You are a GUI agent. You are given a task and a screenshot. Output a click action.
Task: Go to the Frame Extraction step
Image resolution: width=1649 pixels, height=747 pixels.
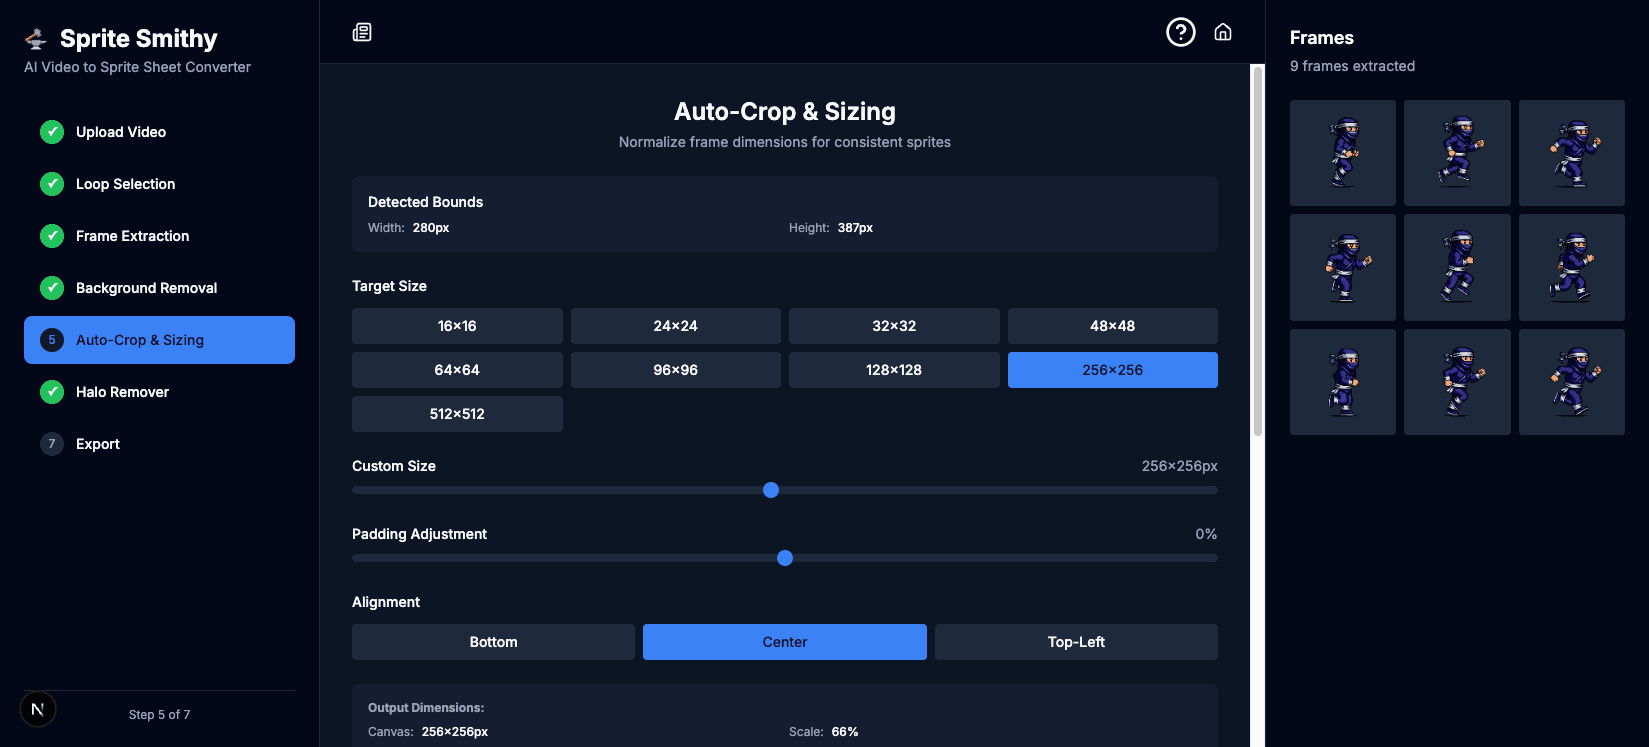click(132, 236)
